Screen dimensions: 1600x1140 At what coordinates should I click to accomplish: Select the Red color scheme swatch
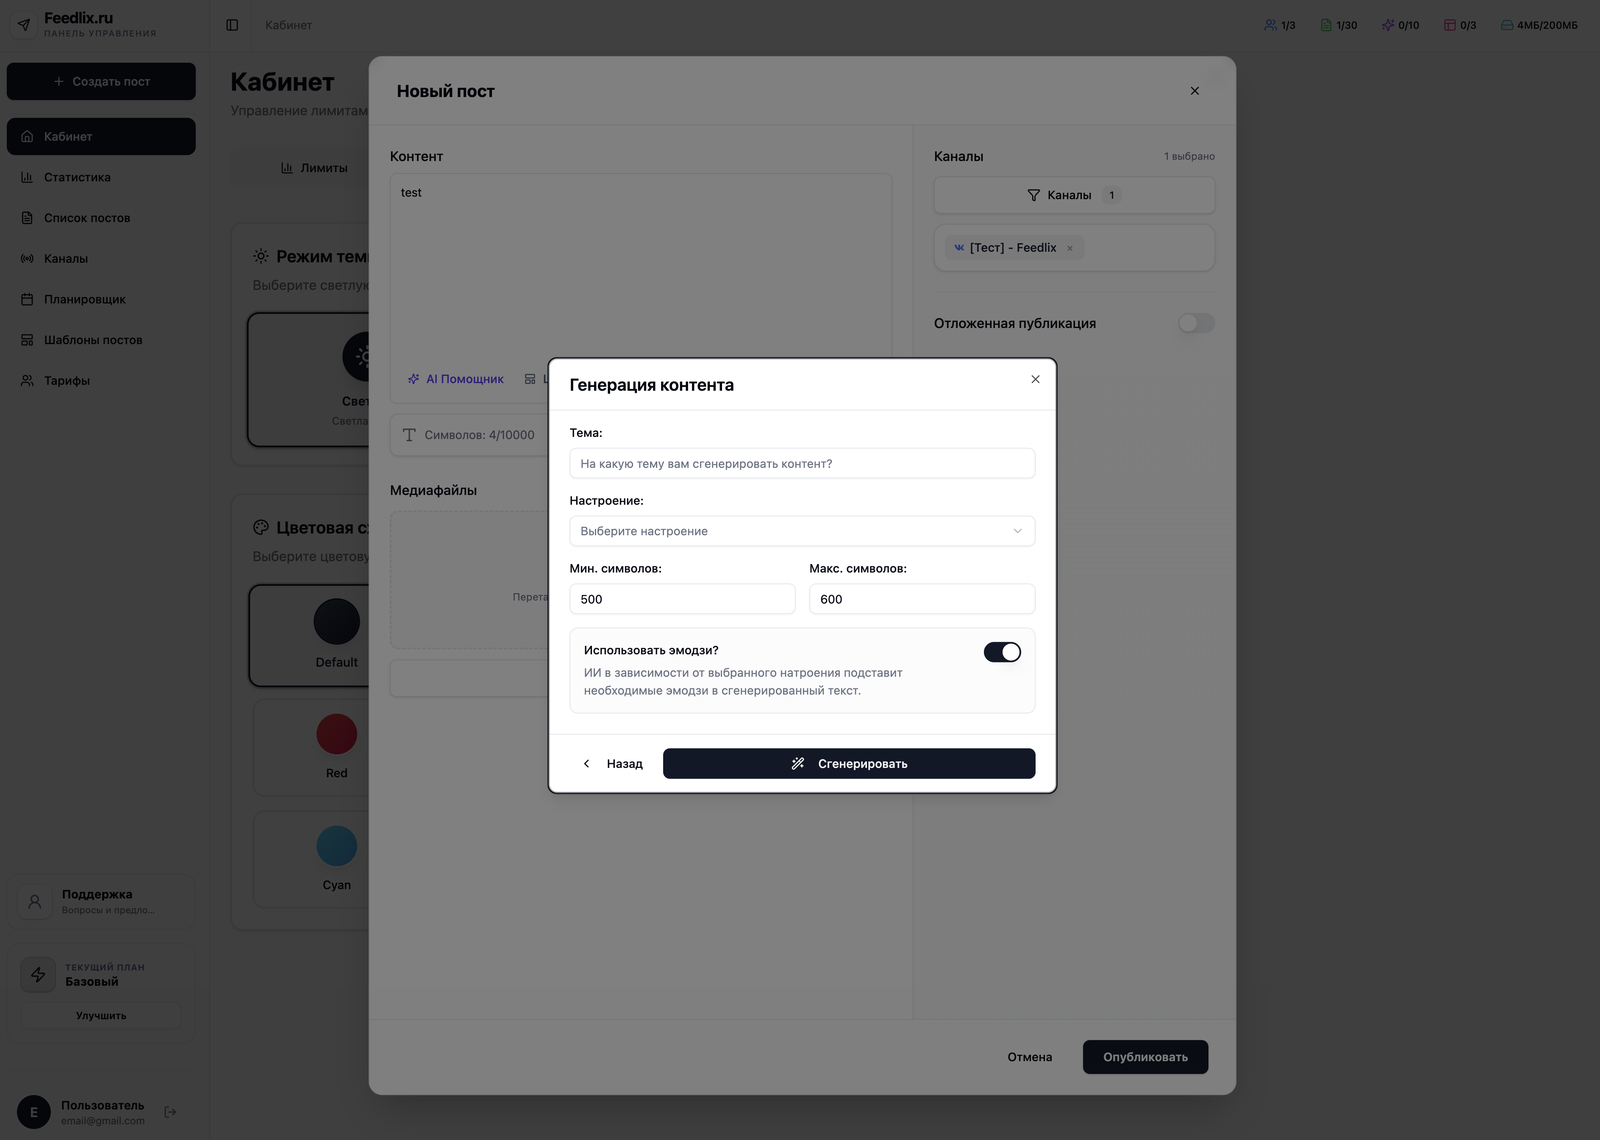click(336, 734)
